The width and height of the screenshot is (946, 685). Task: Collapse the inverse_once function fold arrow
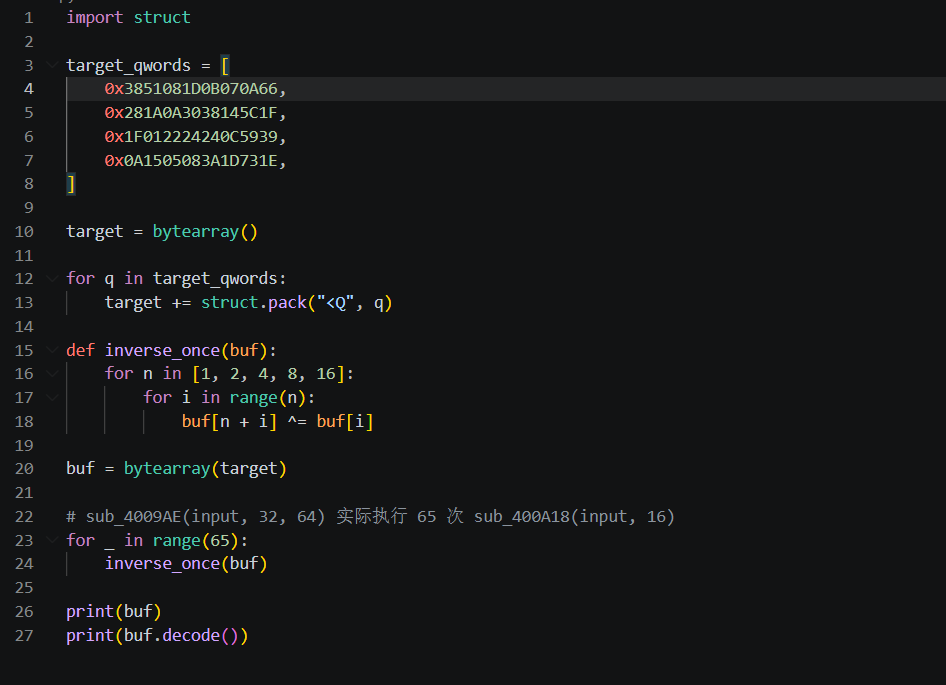[52, 350]
